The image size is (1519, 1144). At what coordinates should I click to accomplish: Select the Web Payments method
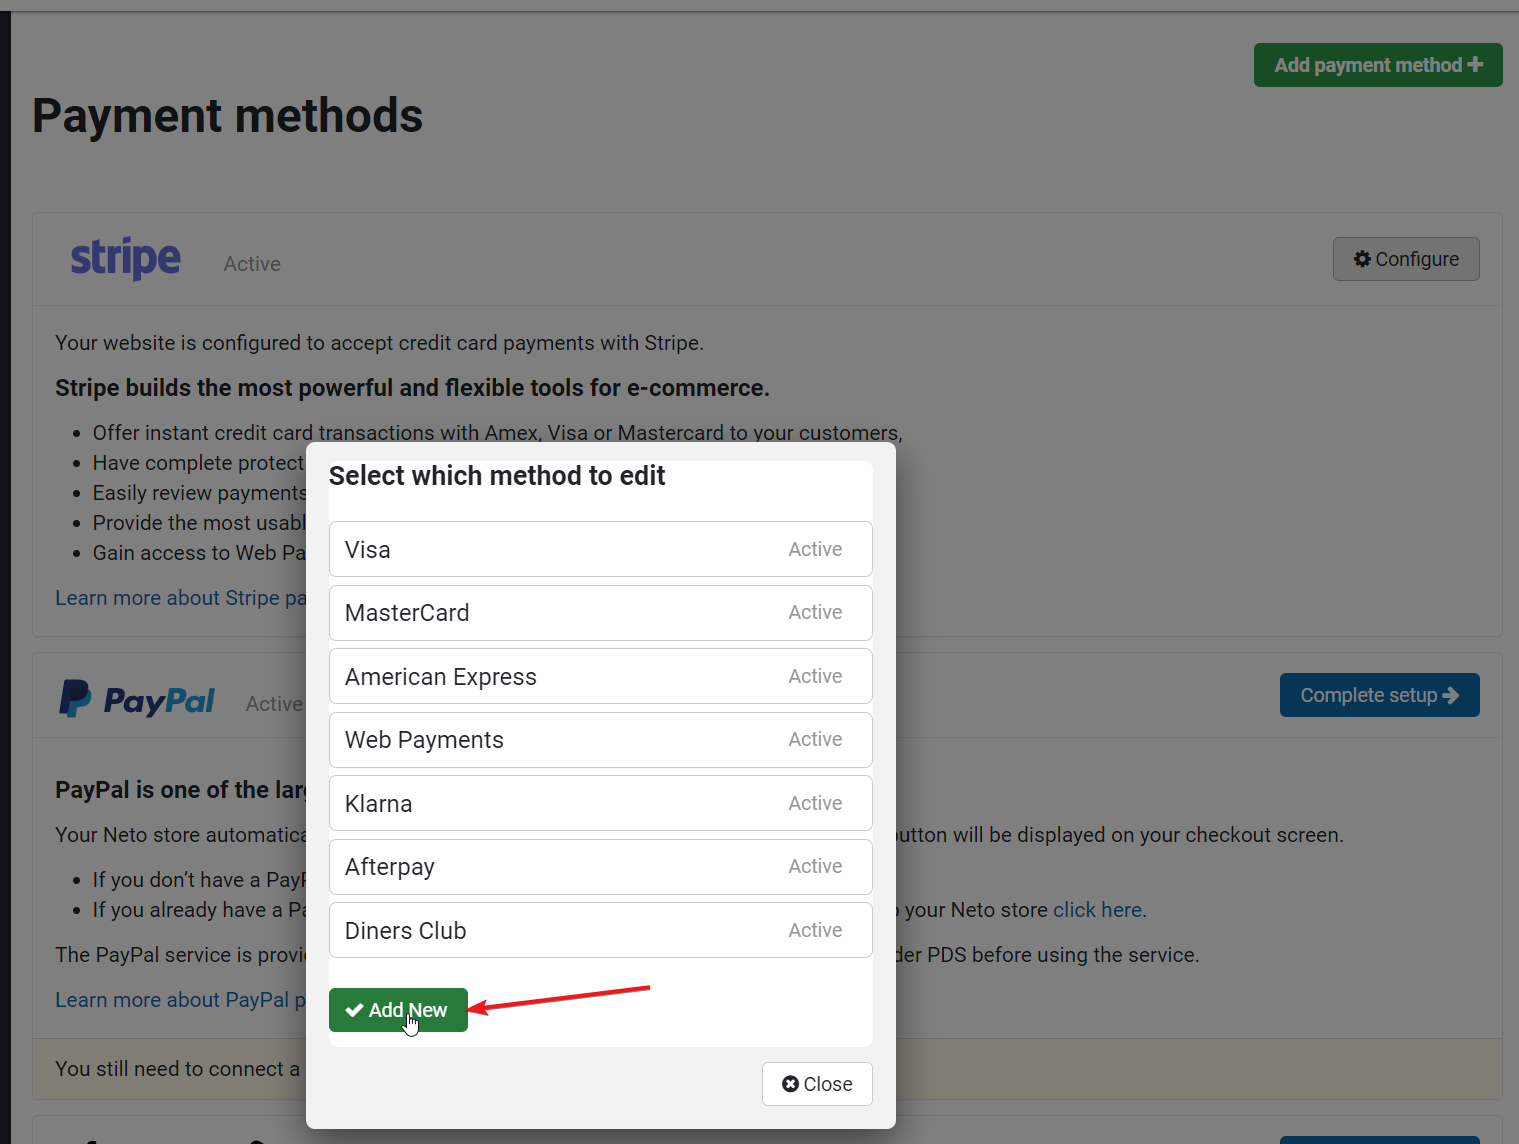(x=600, y=740)
